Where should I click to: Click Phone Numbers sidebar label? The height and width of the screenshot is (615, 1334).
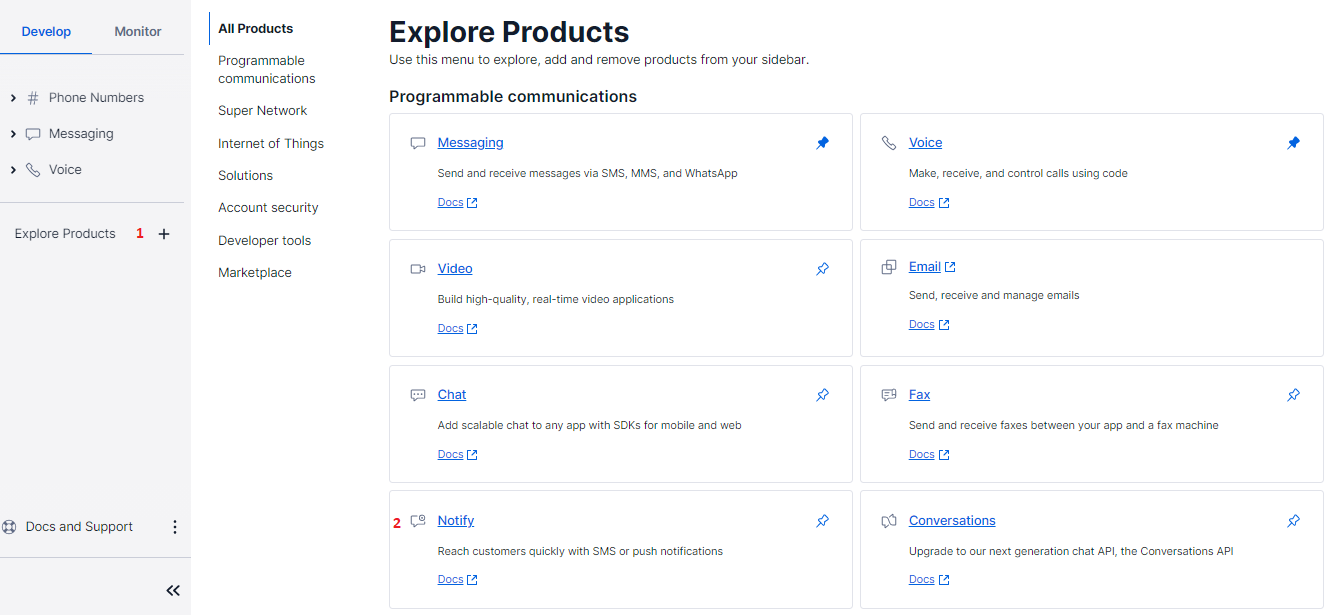[x=96, y=98]
